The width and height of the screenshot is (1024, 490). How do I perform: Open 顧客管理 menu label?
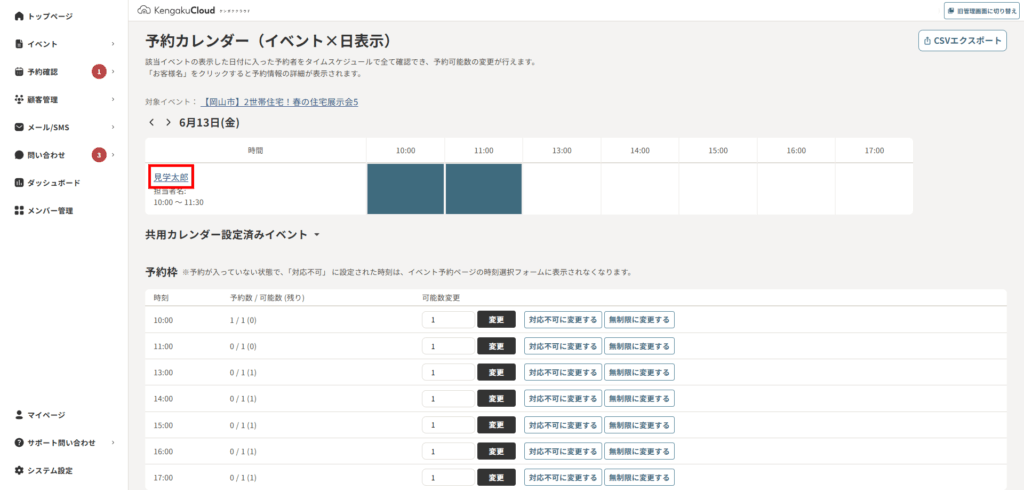coord(42,99)
